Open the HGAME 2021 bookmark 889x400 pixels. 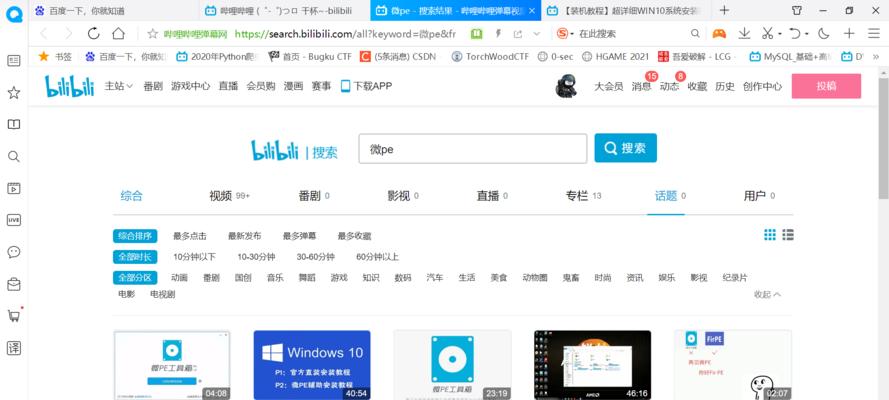(616, 56)
